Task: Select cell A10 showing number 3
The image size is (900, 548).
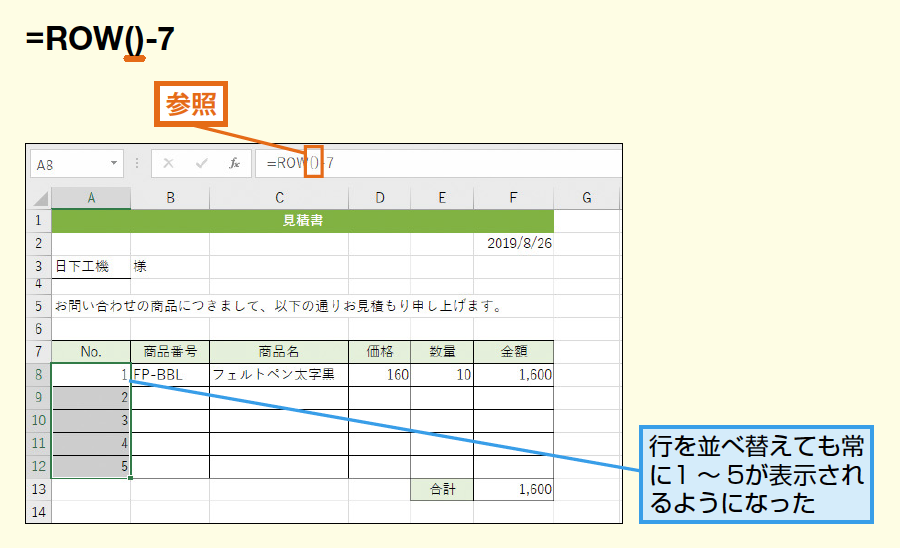Action: tap(91, 421)
